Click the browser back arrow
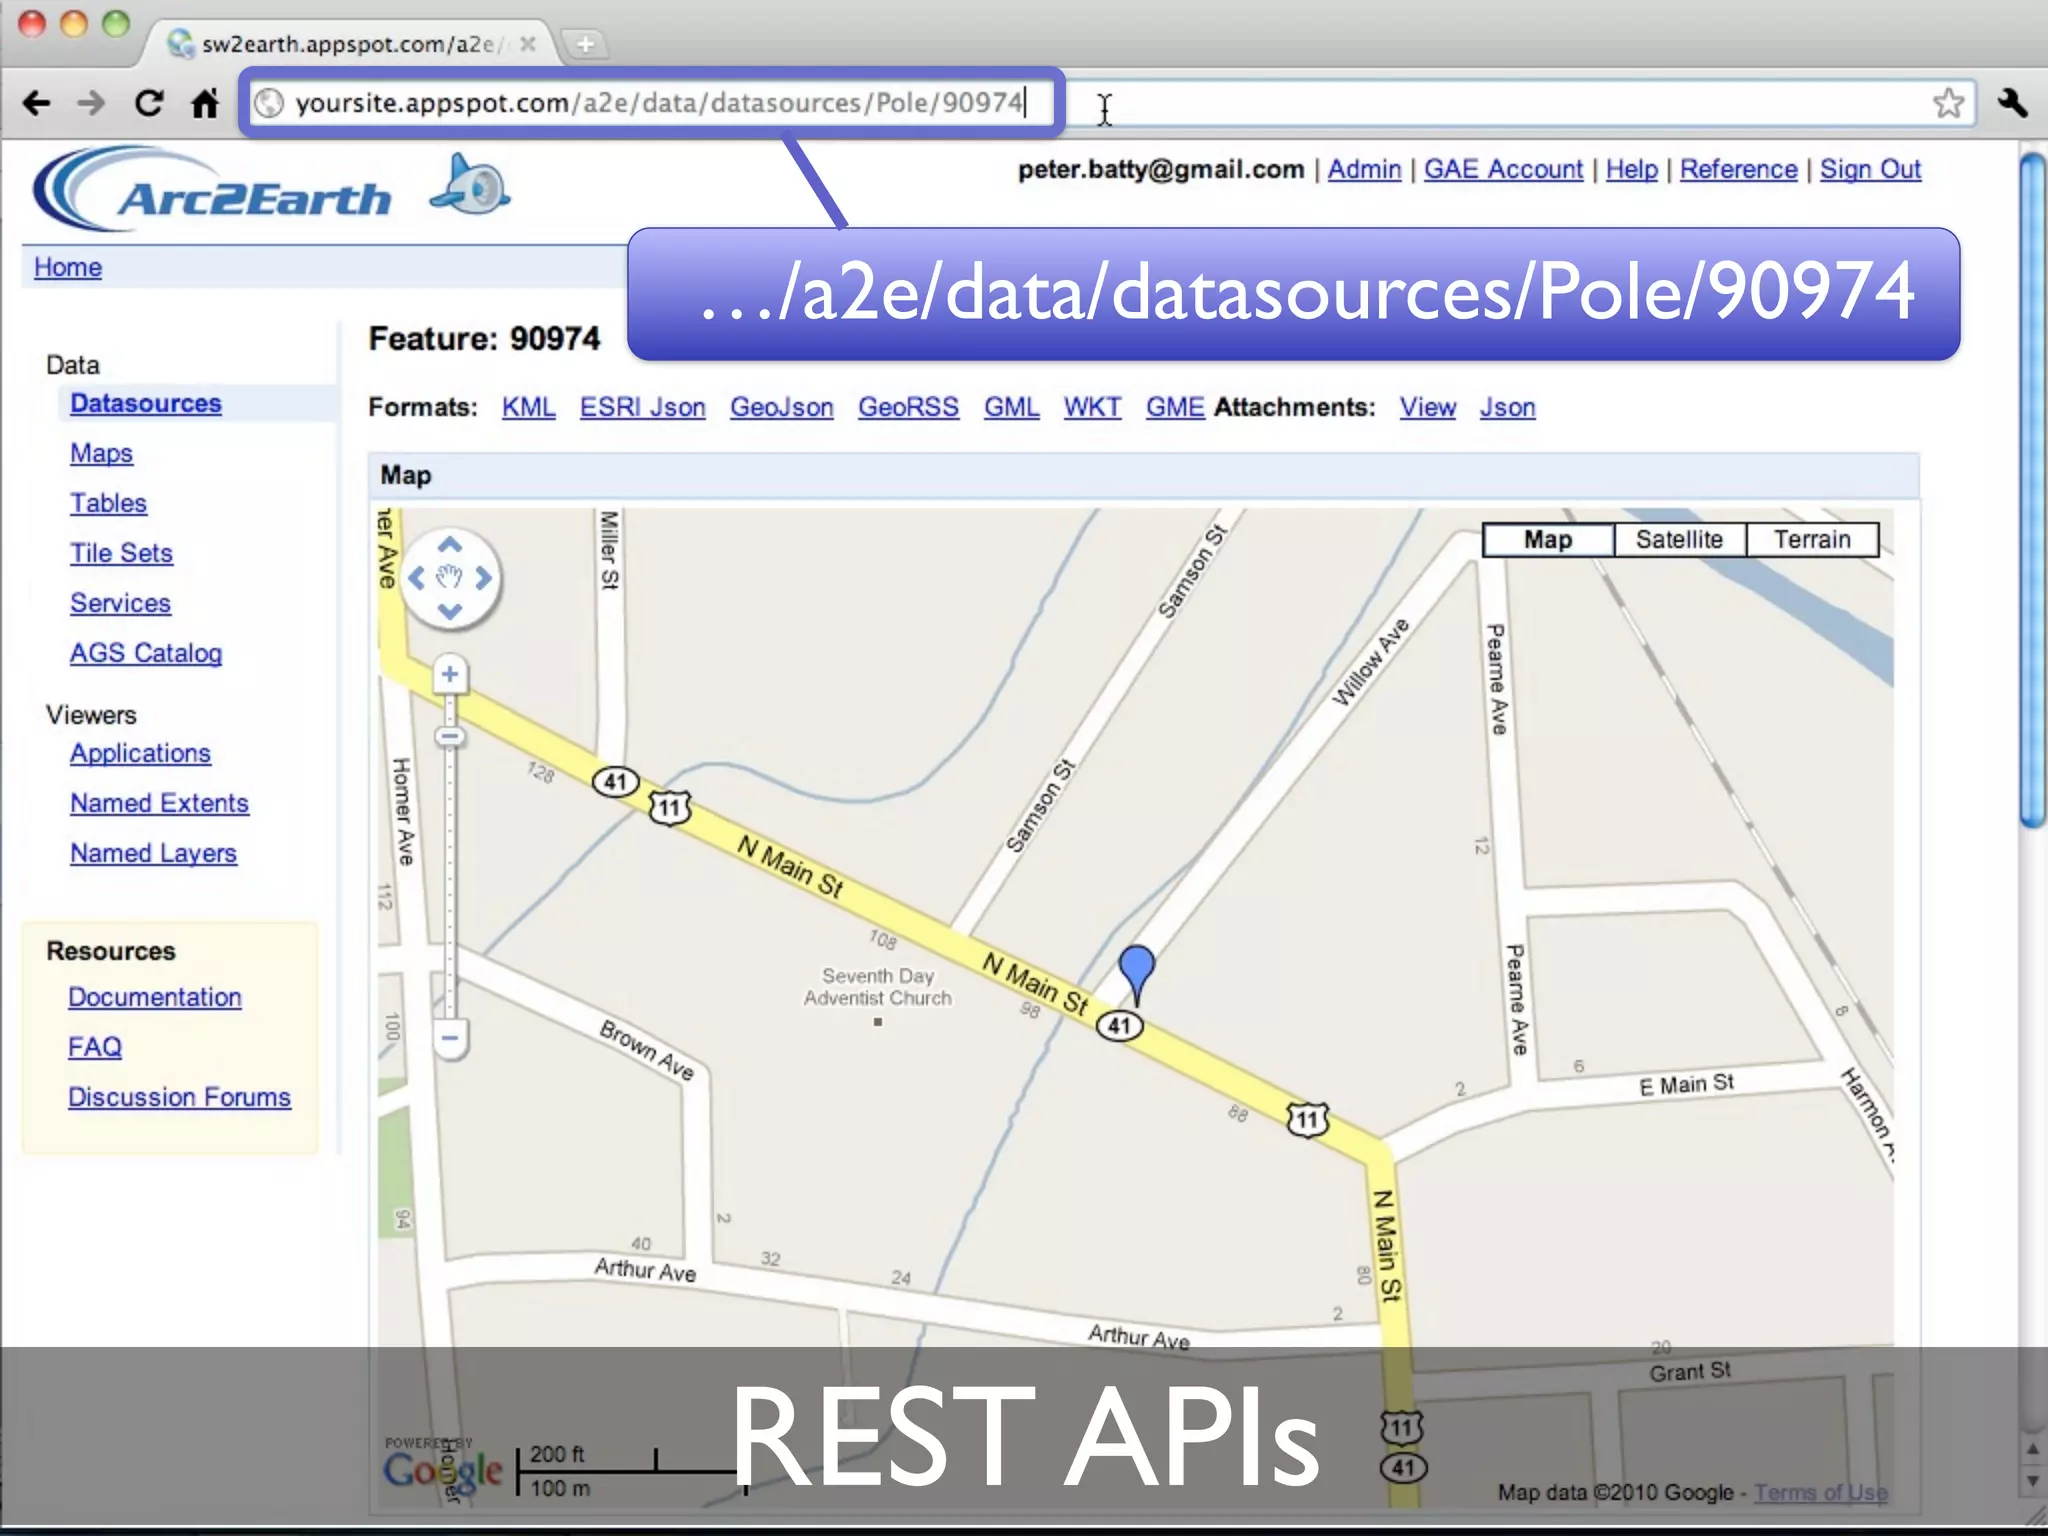The height and width of the screenshot is (1536, 2048). click(x=36, y=103)
